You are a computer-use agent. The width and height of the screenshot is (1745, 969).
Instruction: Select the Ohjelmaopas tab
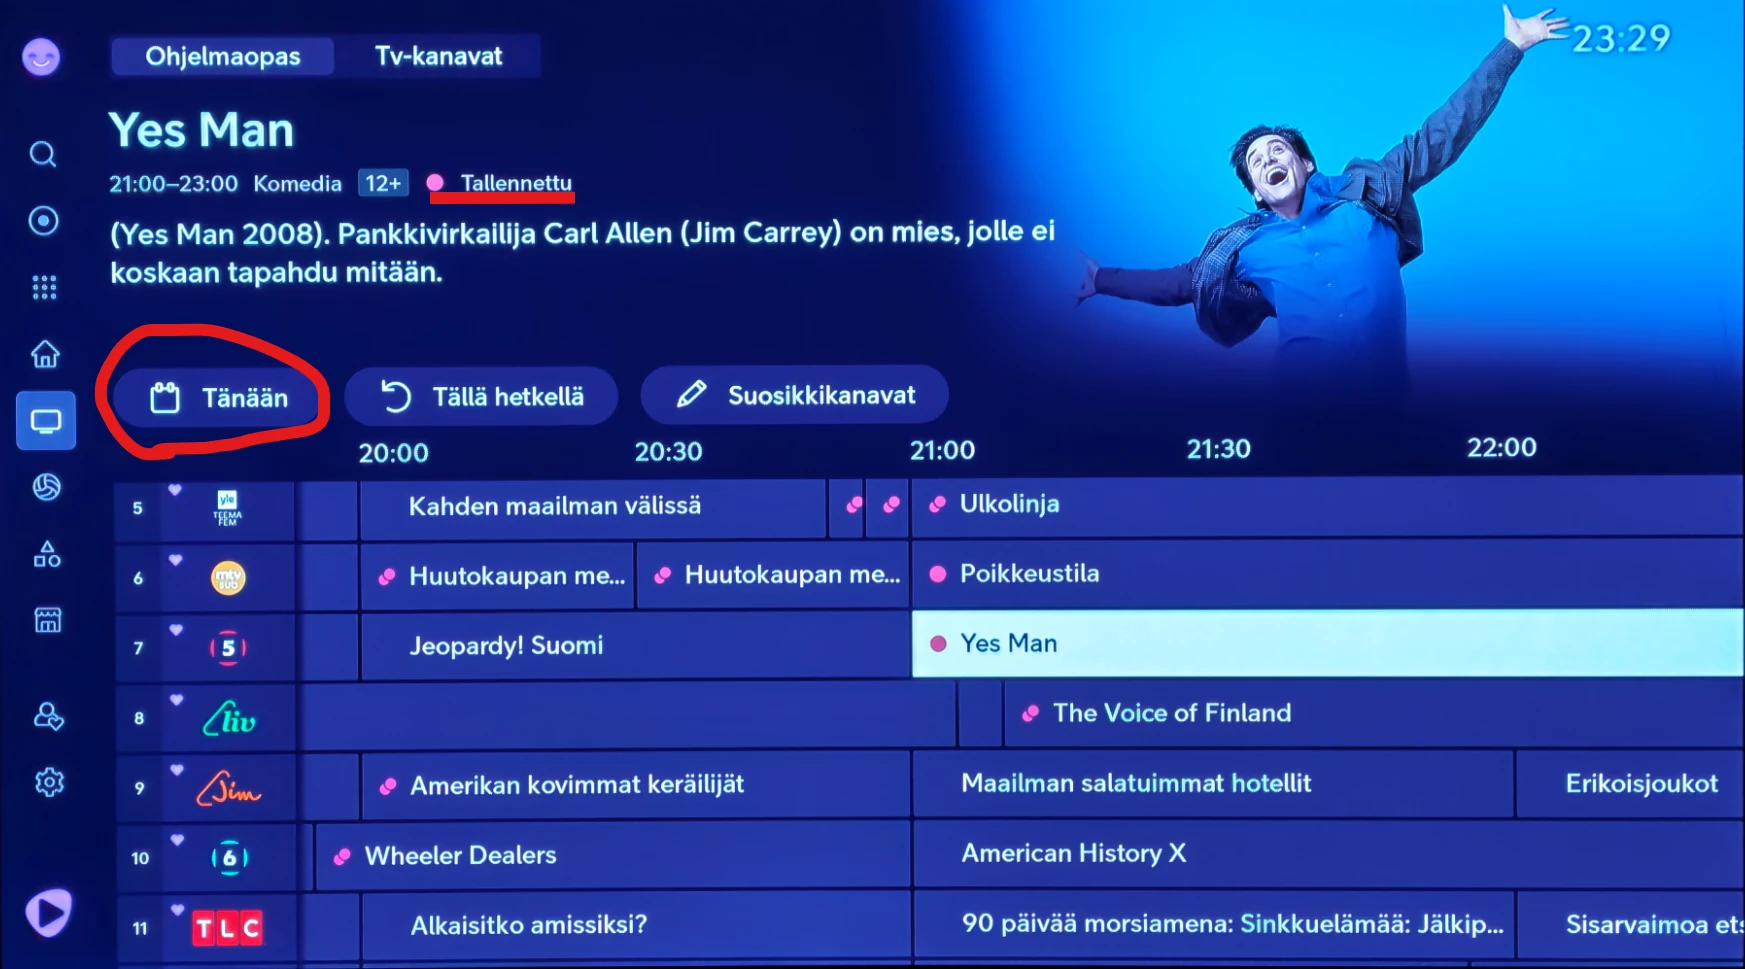pos(223,56)
